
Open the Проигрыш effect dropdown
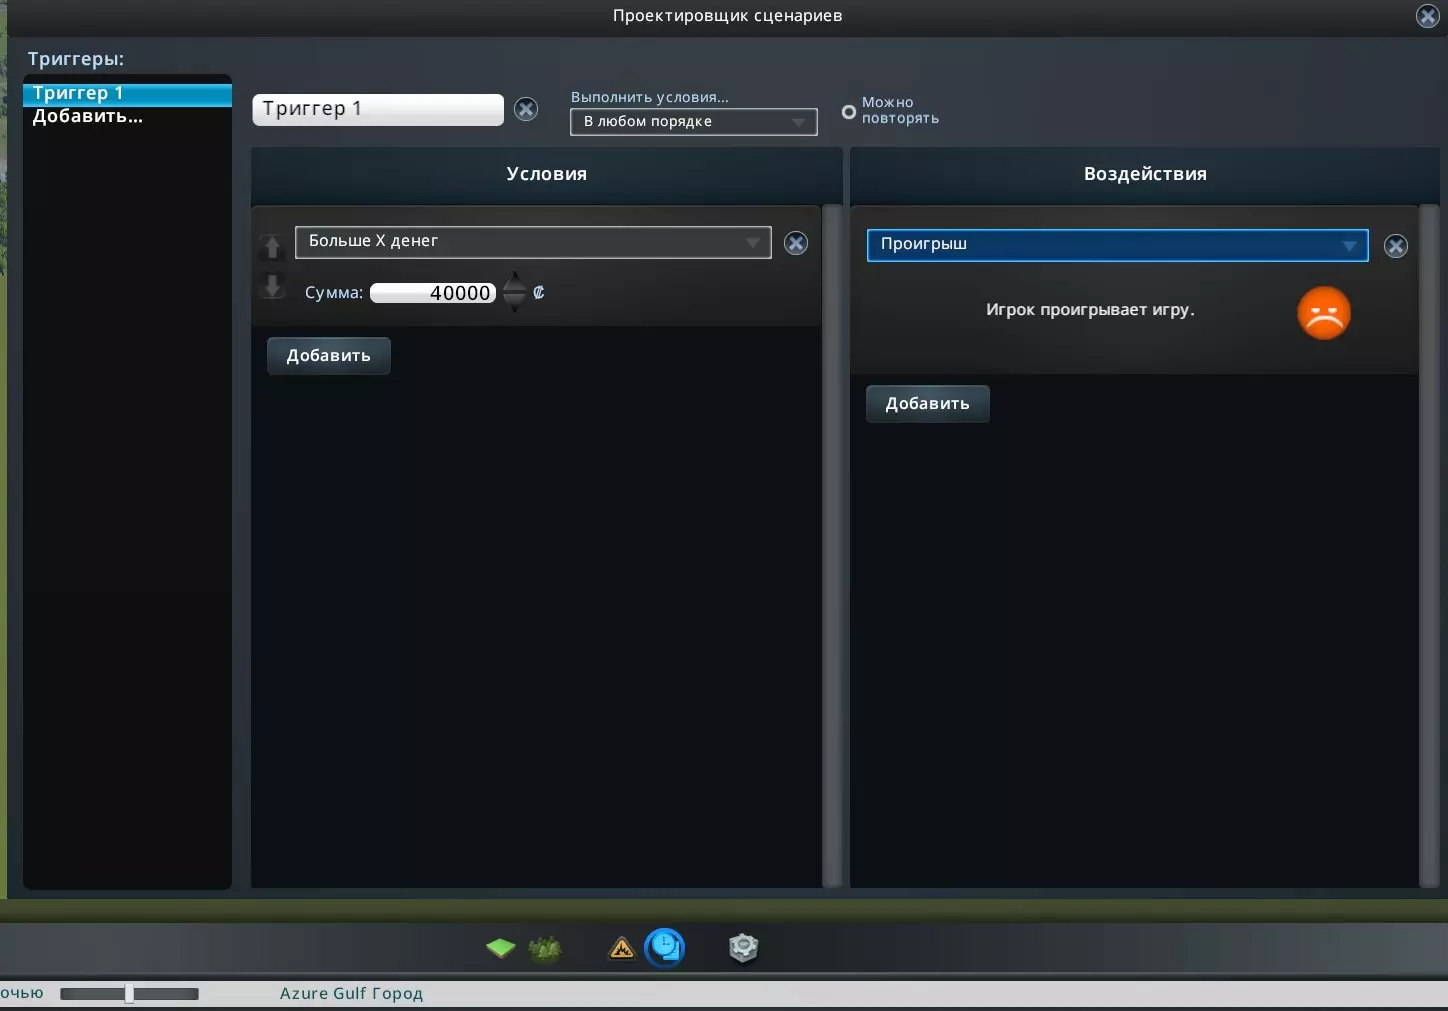coord(1118,245)
